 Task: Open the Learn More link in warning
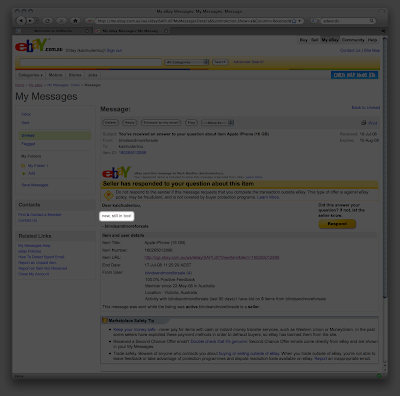pyautogui.click(x=268, y=197)
